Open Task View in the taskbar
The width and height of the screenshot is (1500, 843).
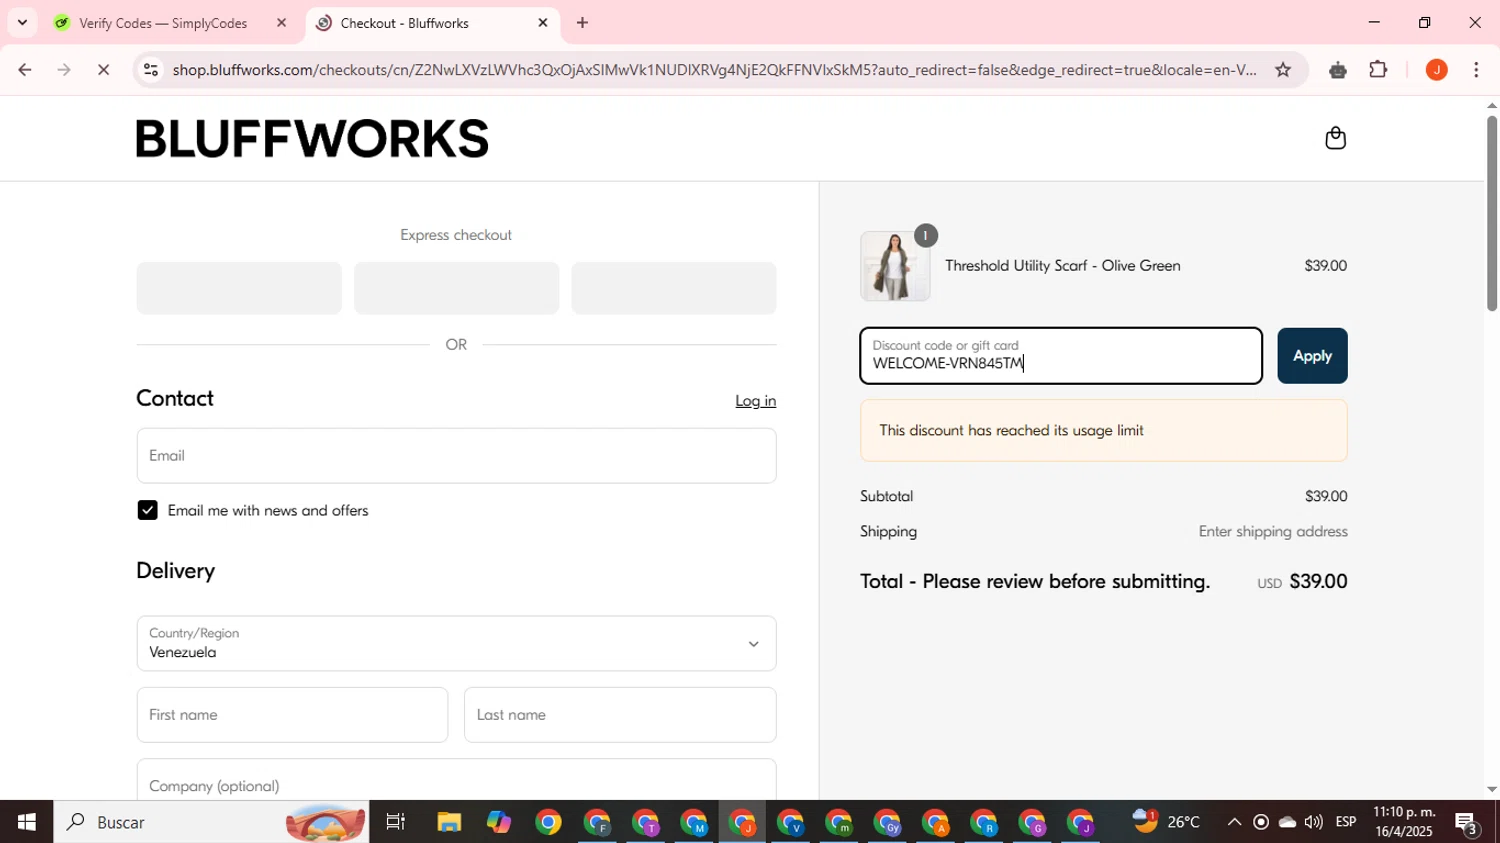click(396, 822)
